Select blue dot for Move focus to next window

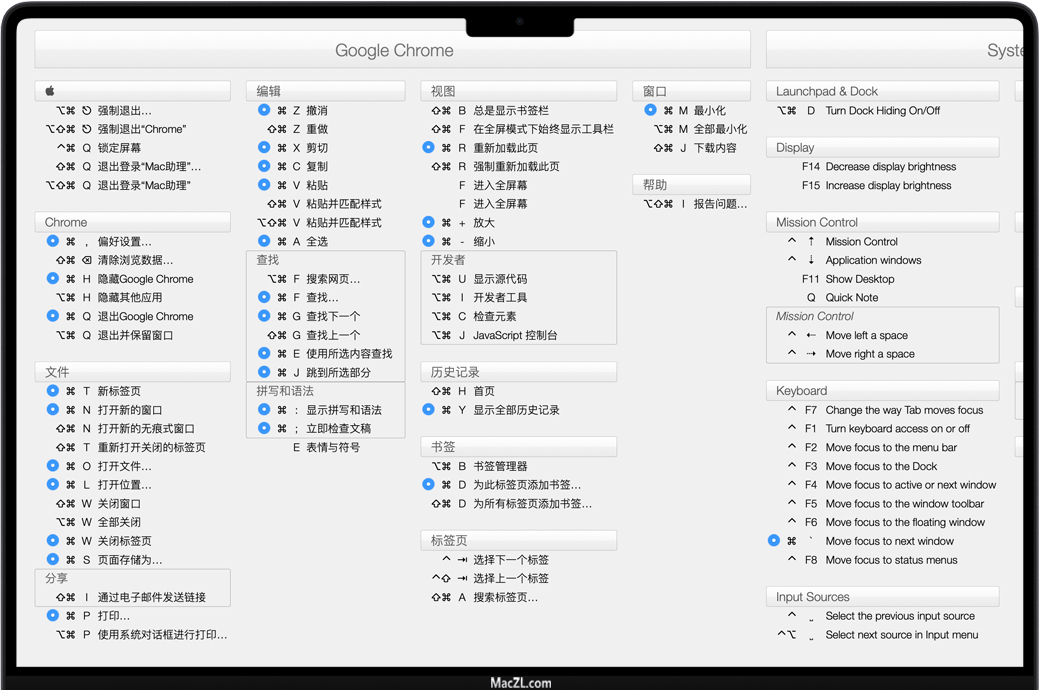[x=774, y=540]
